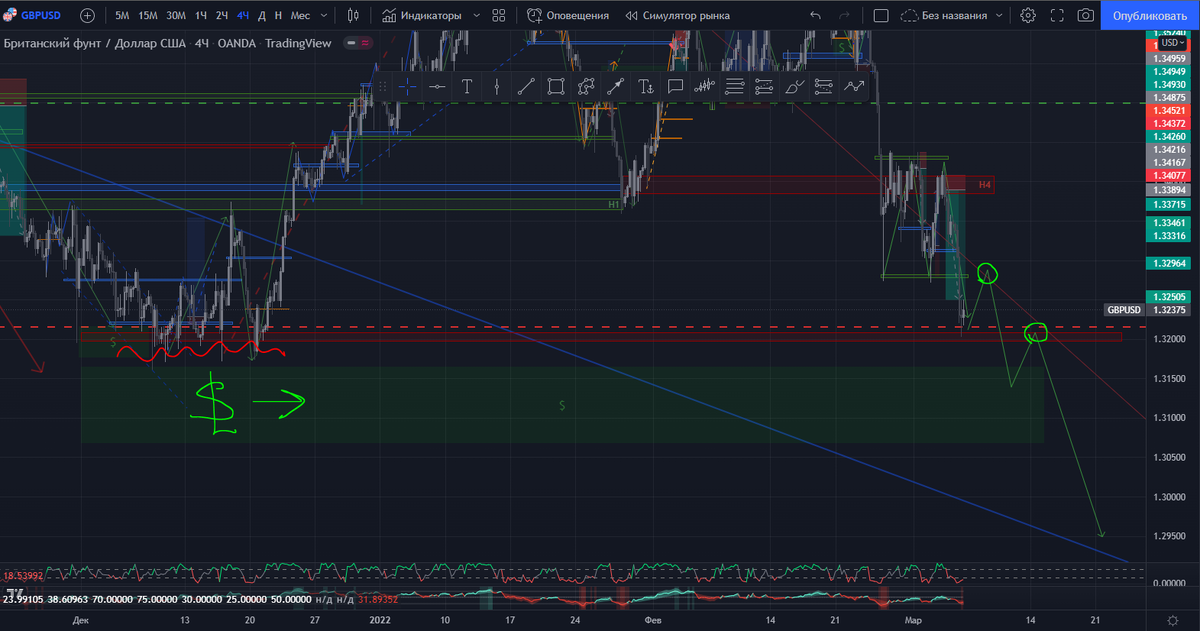Click the 1.32964 green price tag
The width and height of the screenshot is (1200, 631).
tap(1169, 264)
